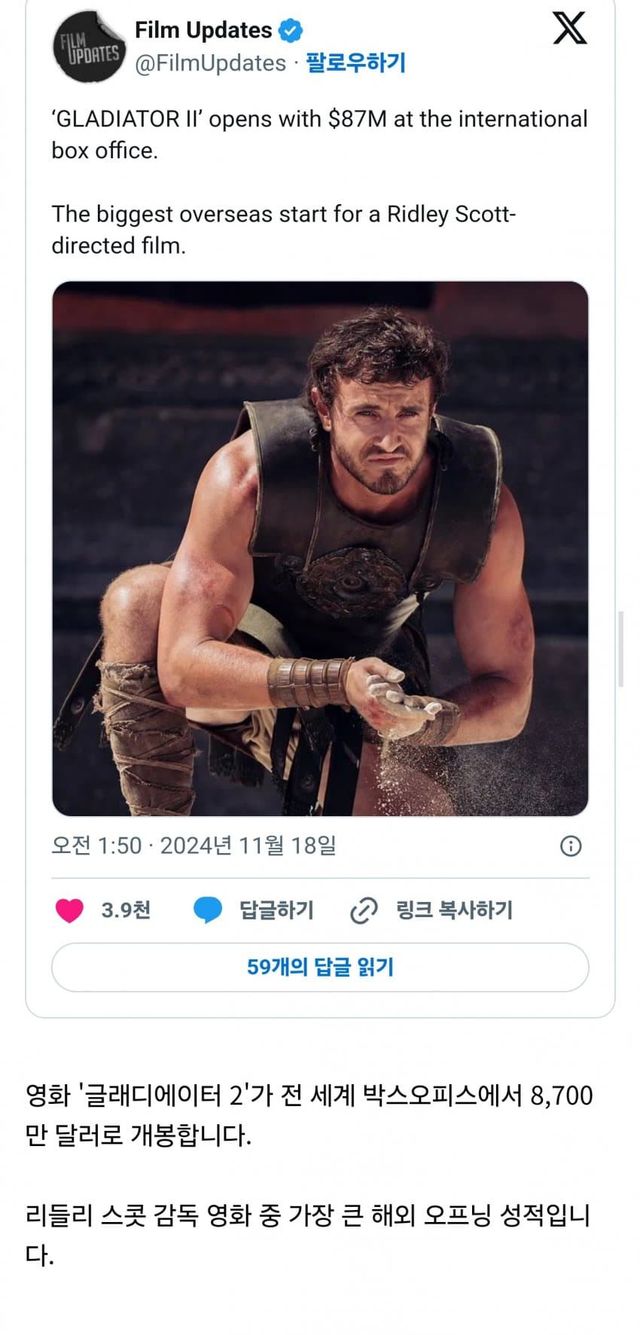This screenshot has width=640, height=1335.
Task: Click the 3.9천 like count
Action: pyautogui.click(x=126, y=910)
